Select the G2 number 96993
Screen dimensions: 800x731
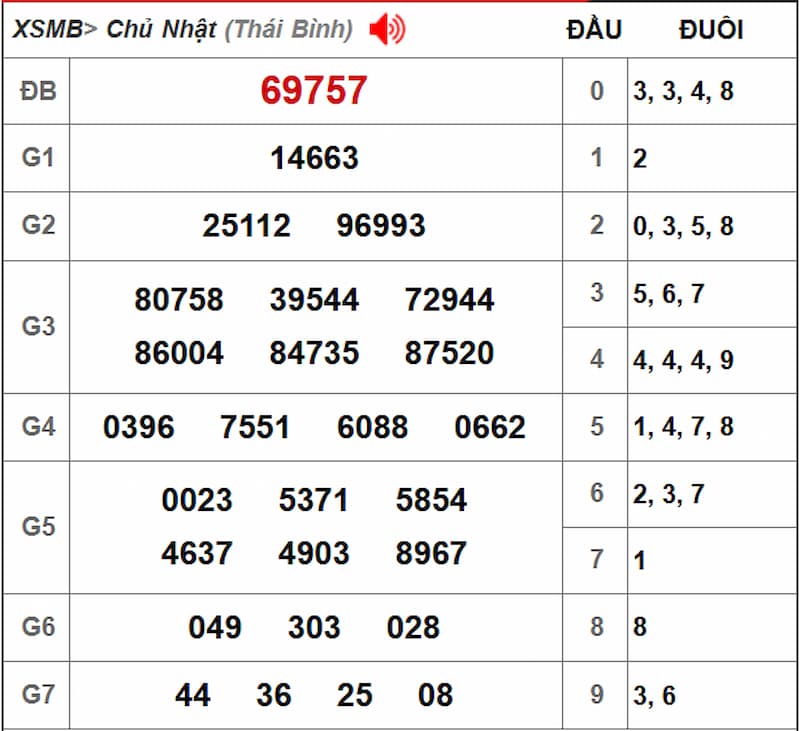point(381,226)
